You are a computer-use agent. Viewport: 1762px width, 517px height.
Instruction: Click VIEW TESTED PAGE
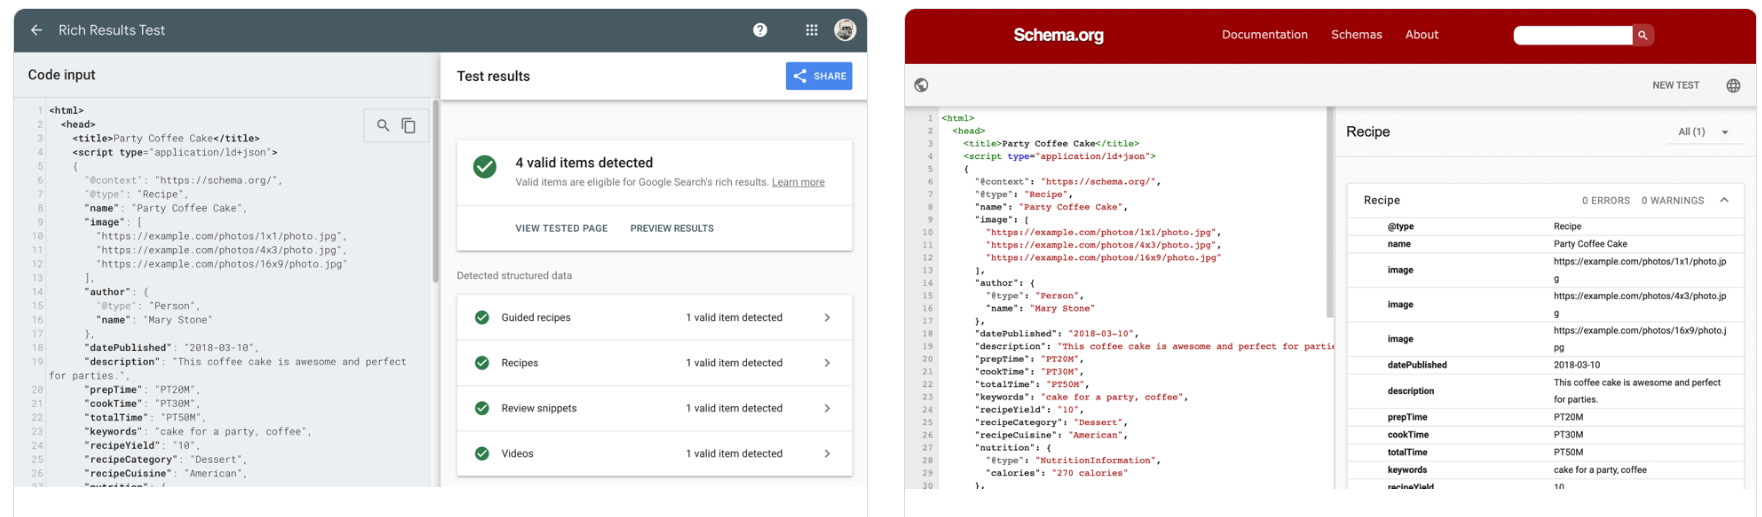(x=561, y=228)
